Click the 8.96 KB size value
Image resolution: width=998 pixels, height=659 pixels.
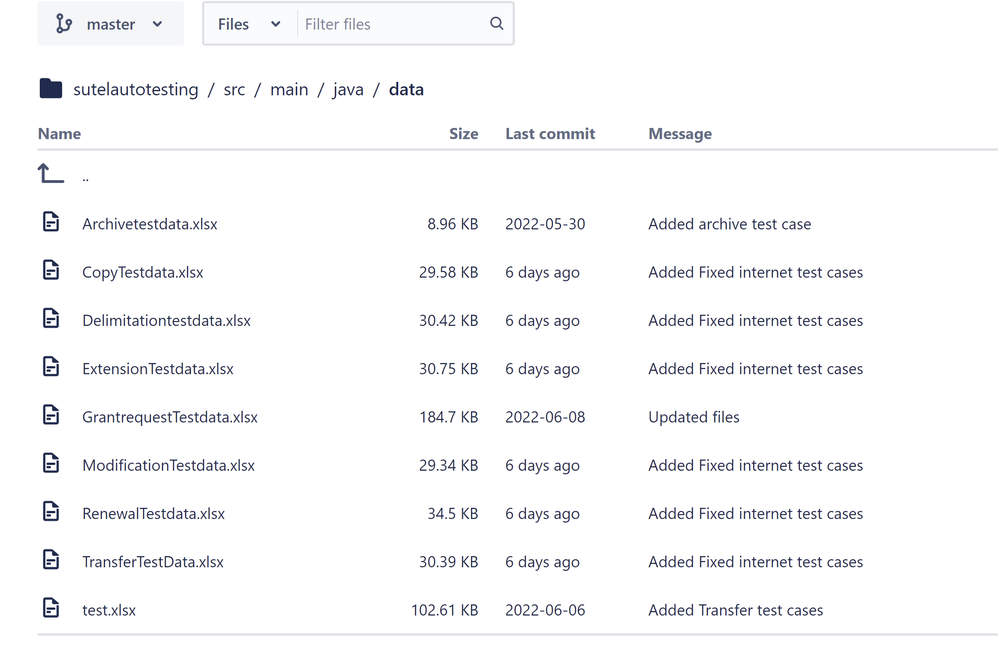point(453,224)
